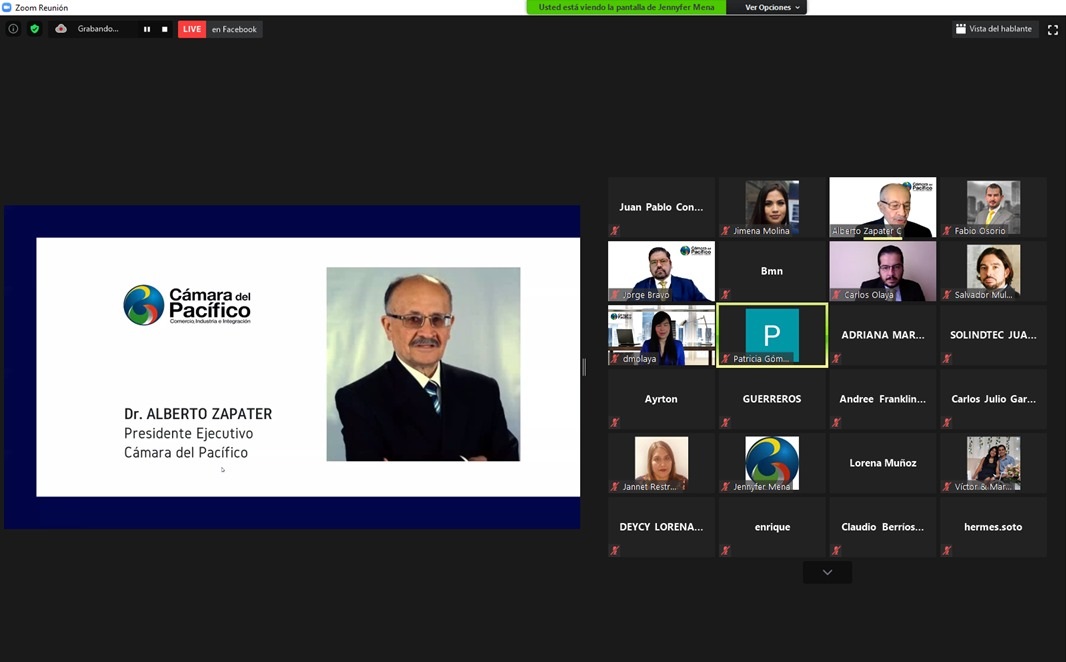Click muted mic icon on Bmn tile

(x=725, y=294)
